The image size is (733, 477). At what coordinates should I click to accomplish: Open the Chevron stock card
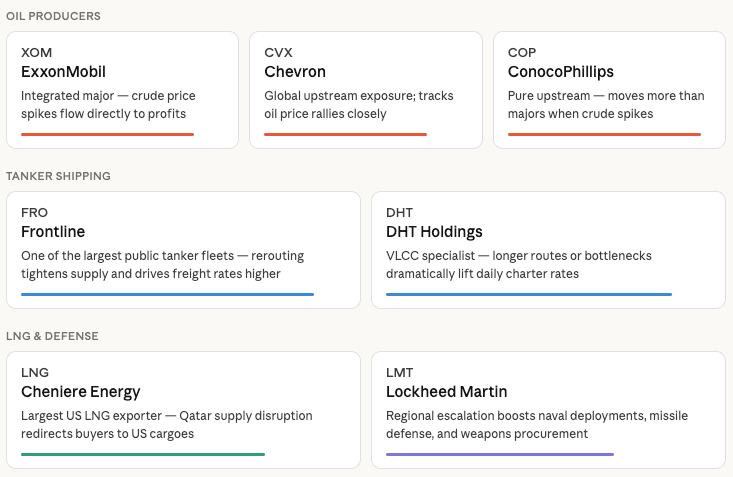366,90
